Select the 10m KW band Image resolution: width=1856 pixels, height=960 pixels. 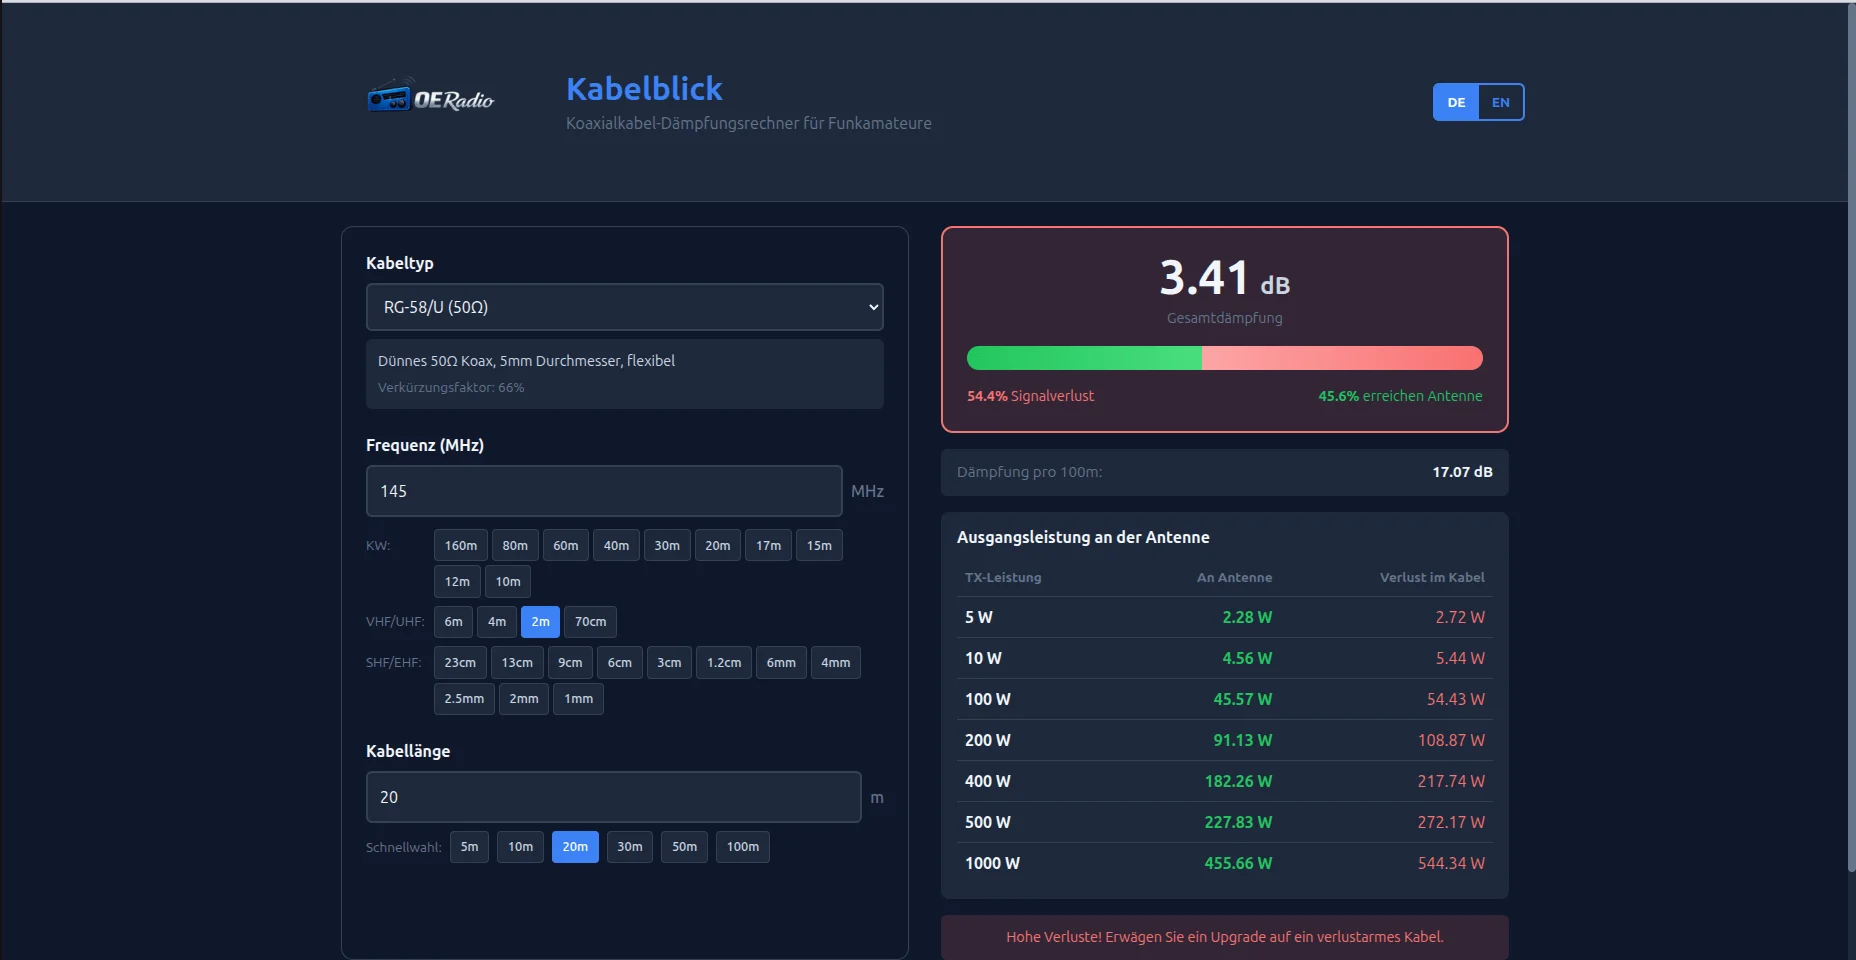click(x=508, y=581)
